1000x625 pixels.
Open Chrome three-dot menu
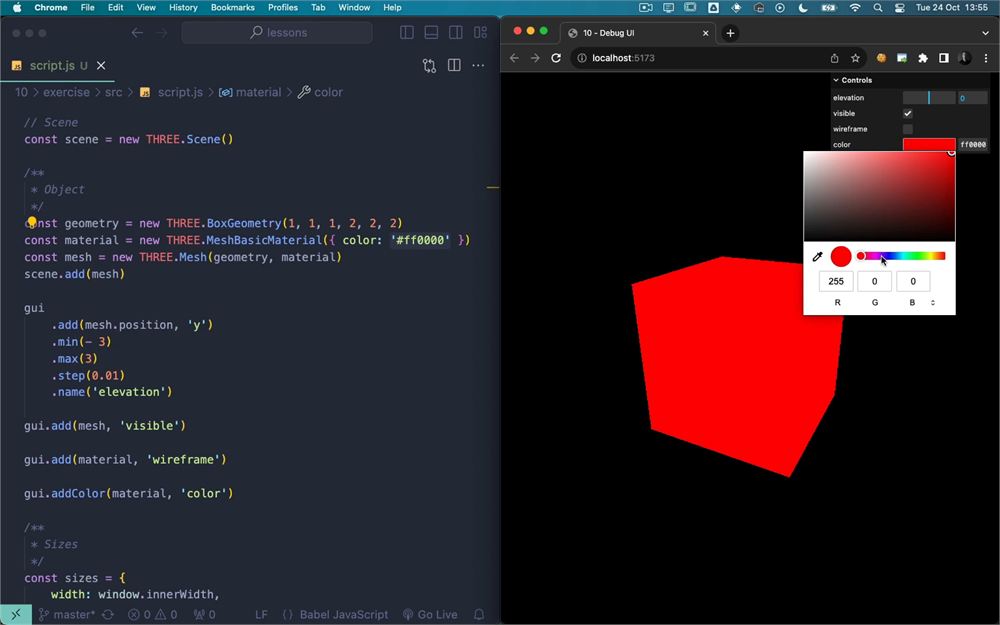(x=986, y=58)
